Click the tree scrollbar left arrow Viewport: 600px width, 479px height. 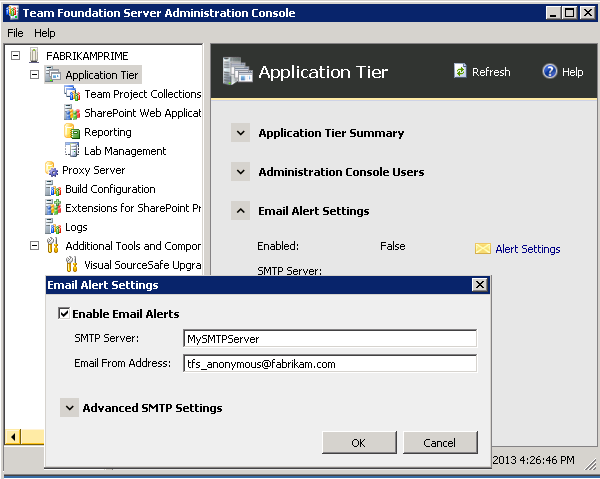point(13,437)
